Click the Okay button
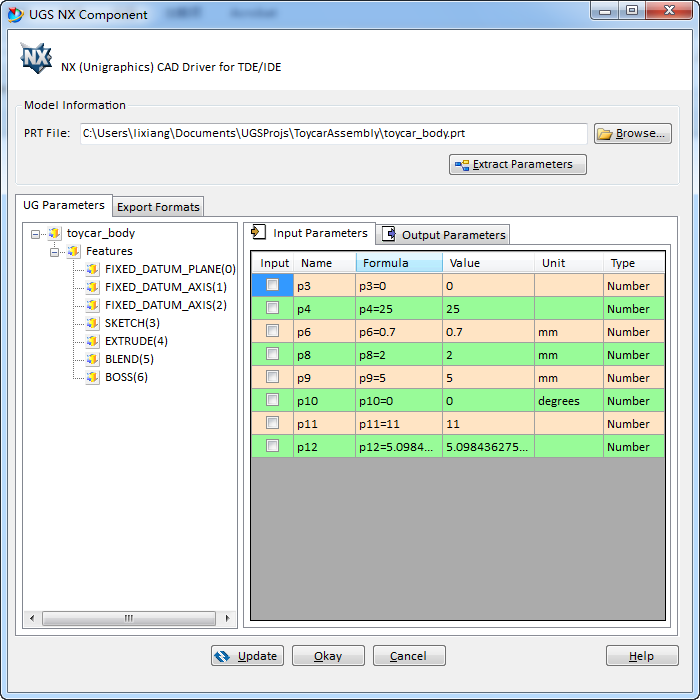700x700 pixels. (328, 656)
